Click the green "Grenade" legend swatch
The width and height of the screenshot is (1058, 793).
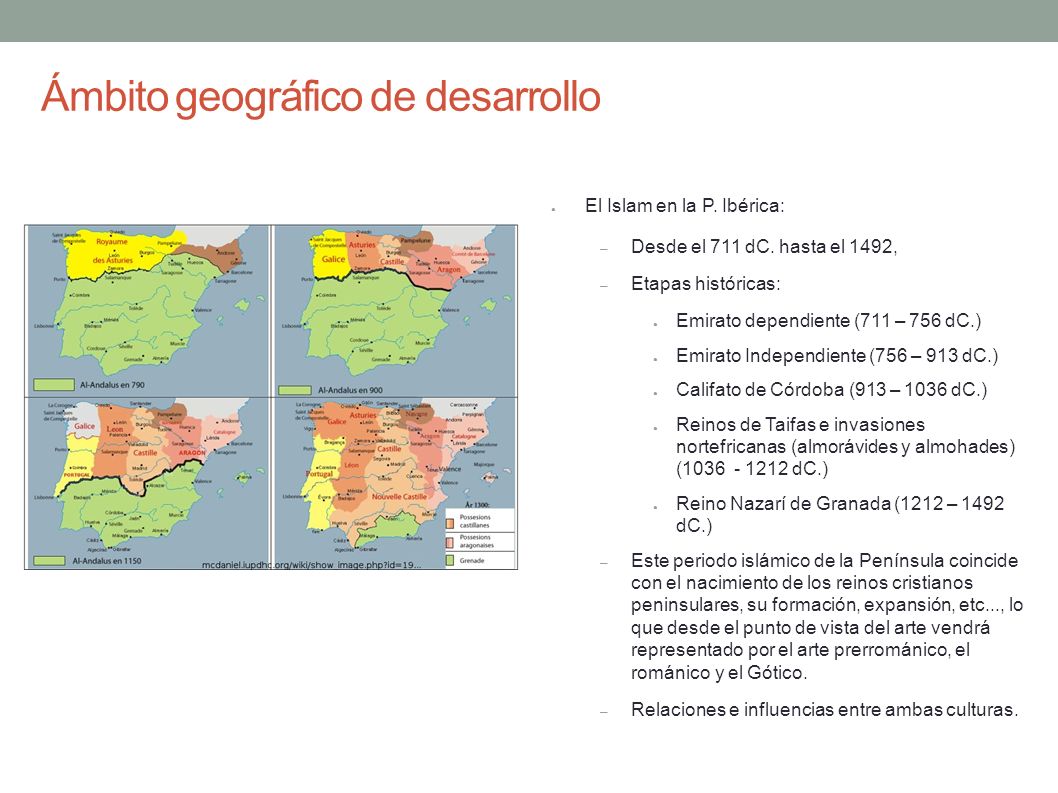tap(450, 560)
